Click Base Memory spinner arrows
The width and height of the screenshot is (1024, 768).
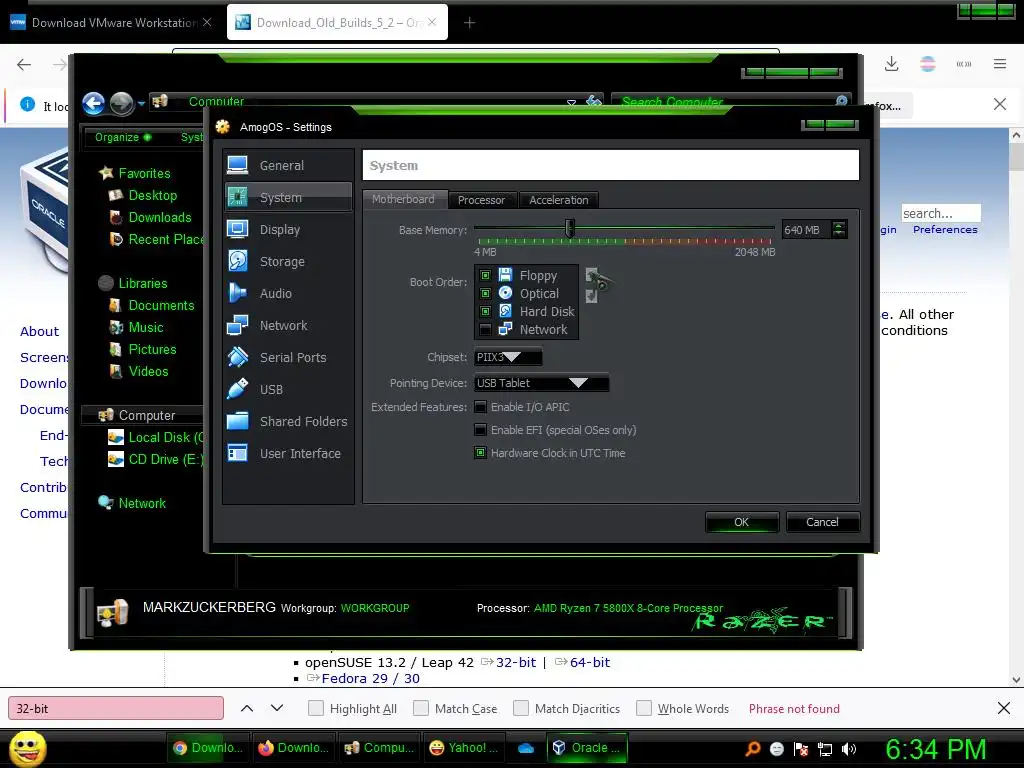pos(839,229)
